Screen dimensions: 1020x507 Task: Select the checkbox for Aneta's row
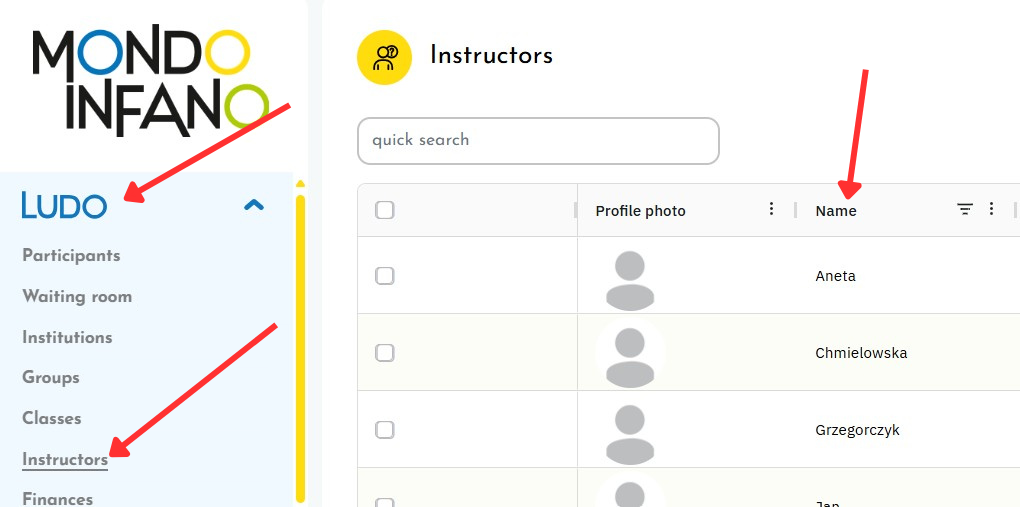385,276
